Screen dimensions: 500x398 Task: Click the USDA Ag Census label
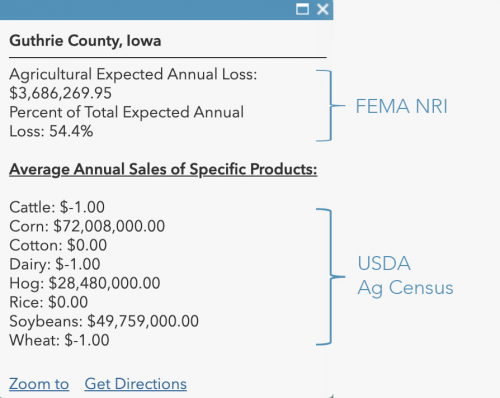click(x=405, y=275)
